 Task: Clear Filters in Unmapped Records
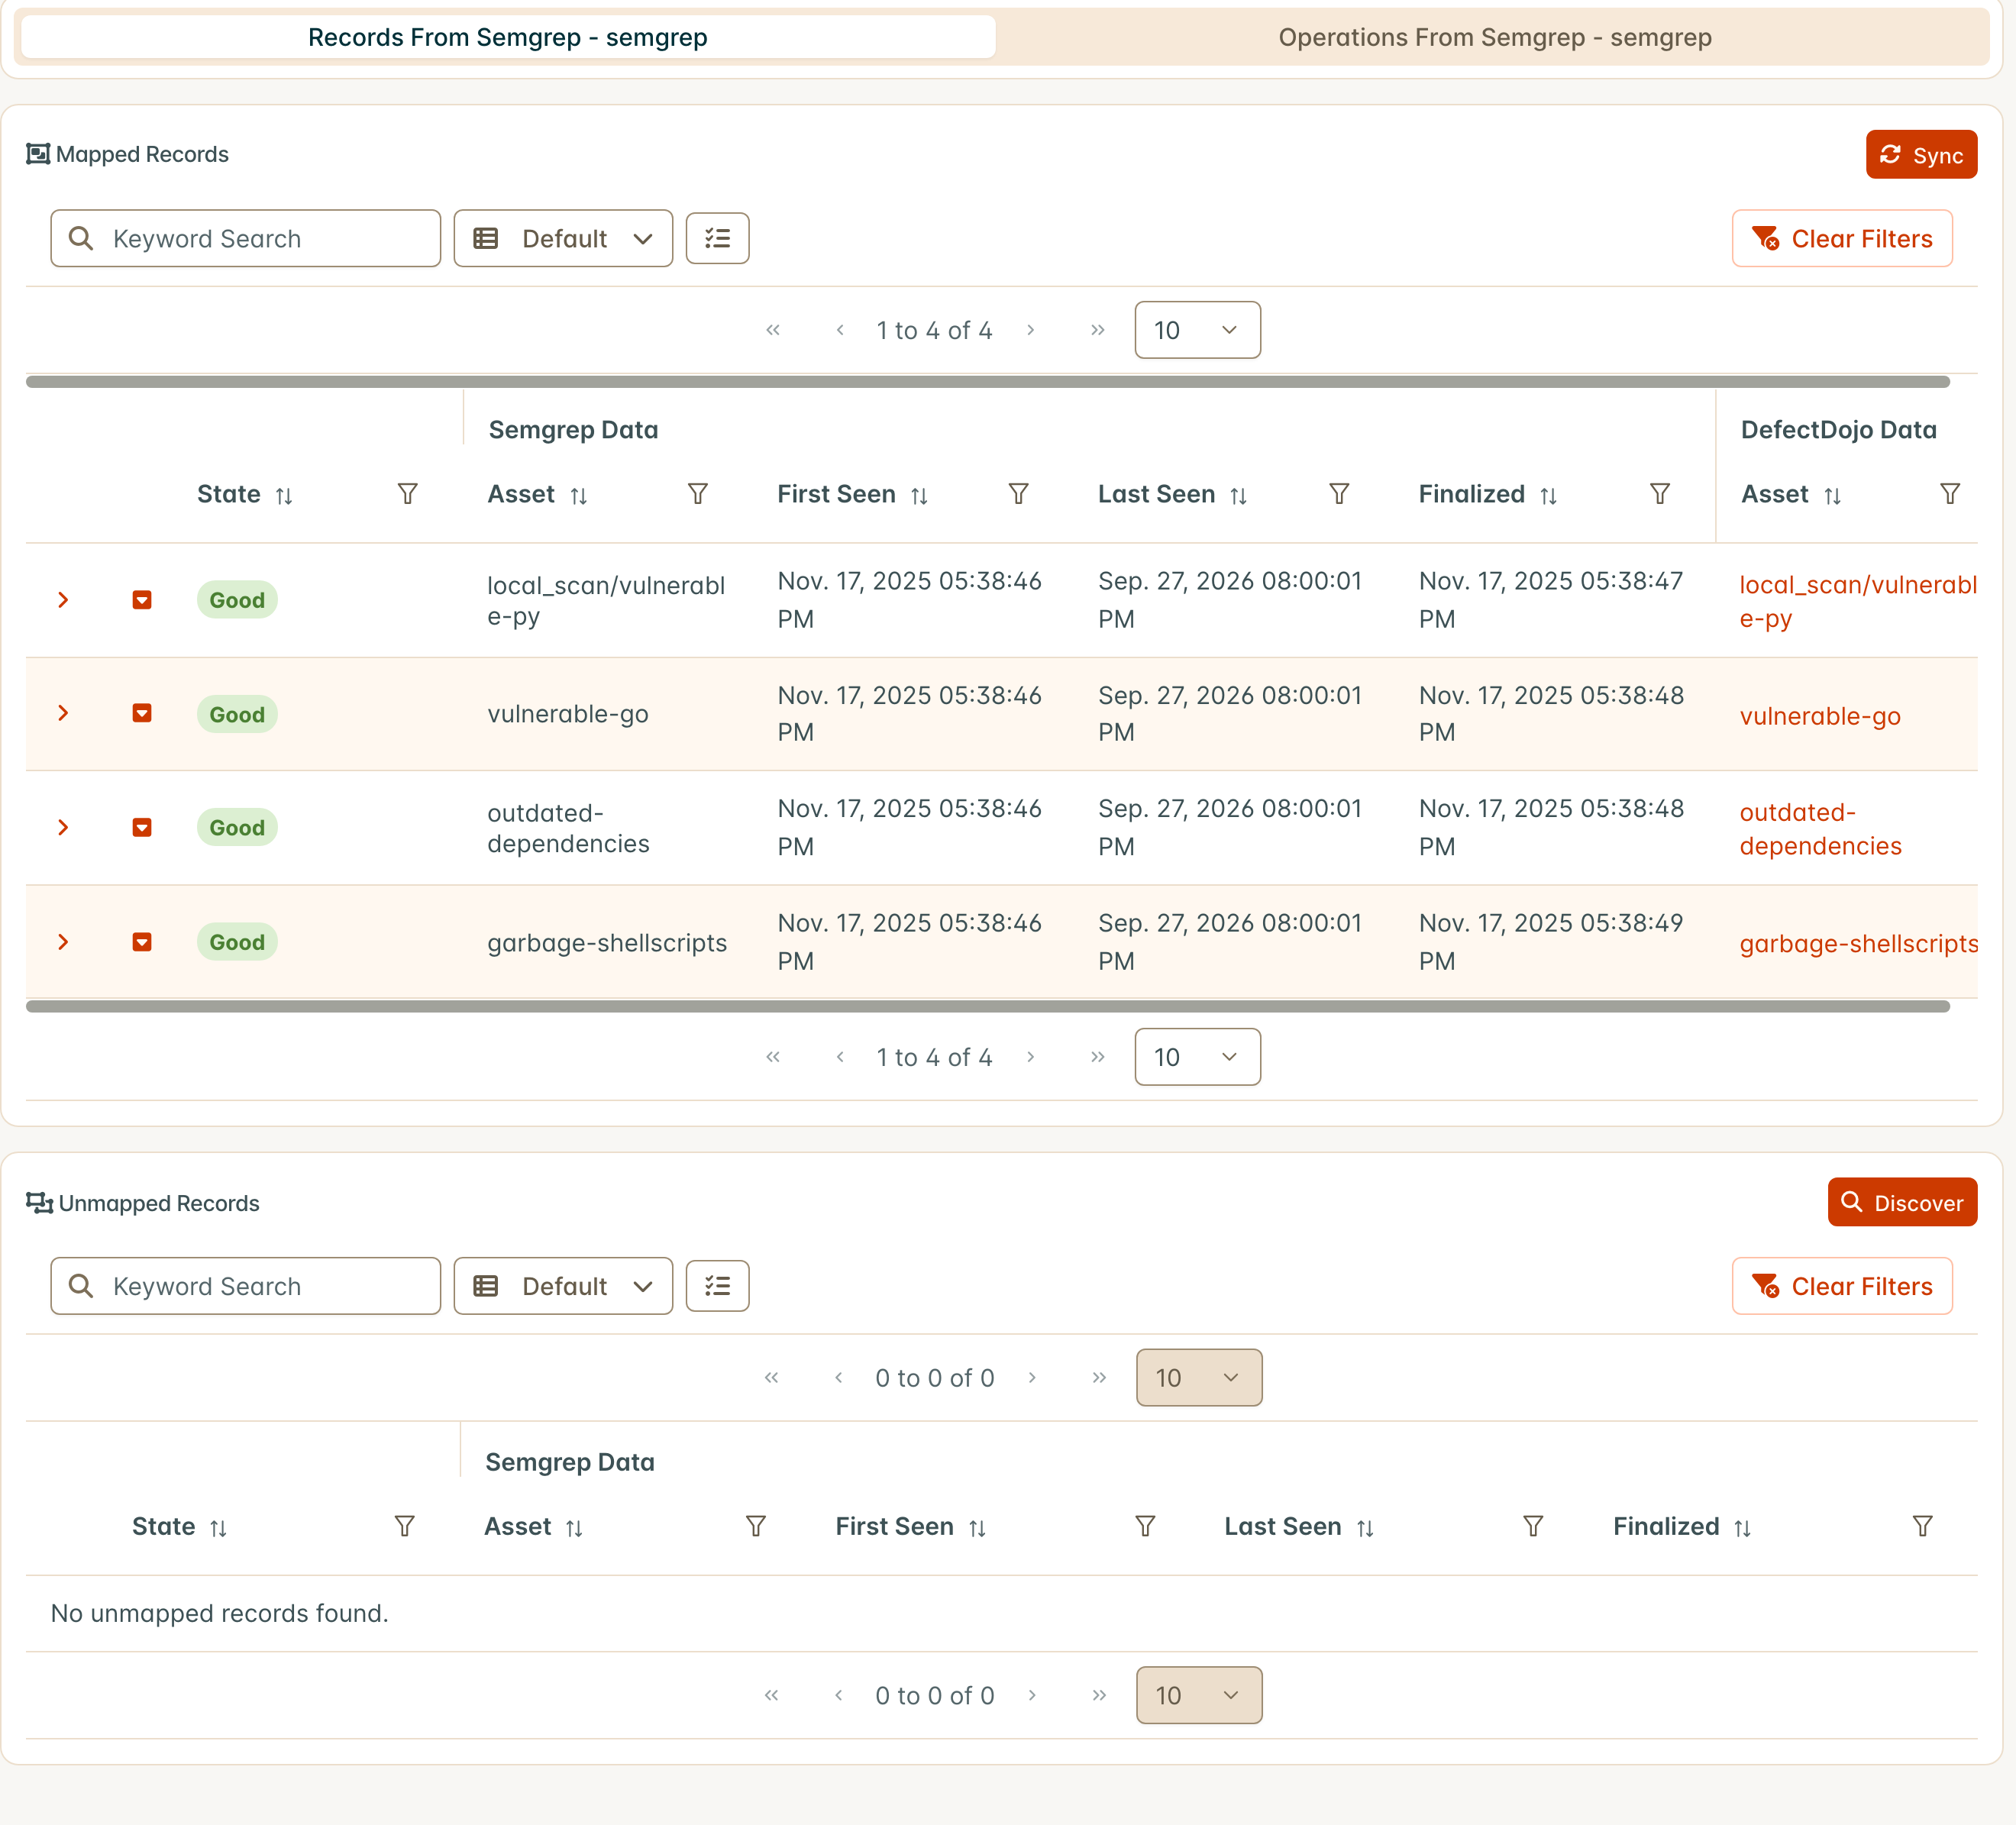[1842, 1286]
